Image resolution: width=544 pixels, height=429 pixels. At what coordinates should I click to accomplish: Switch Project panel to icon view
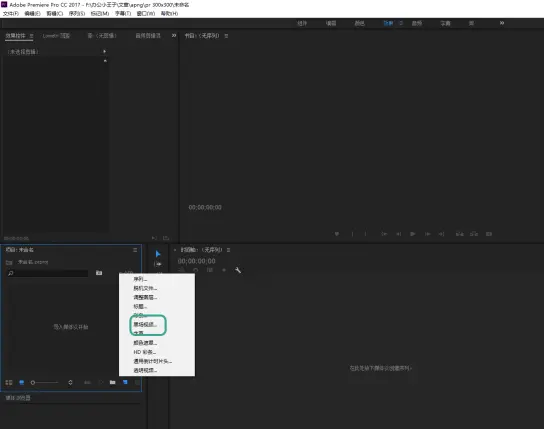[22, 382]
